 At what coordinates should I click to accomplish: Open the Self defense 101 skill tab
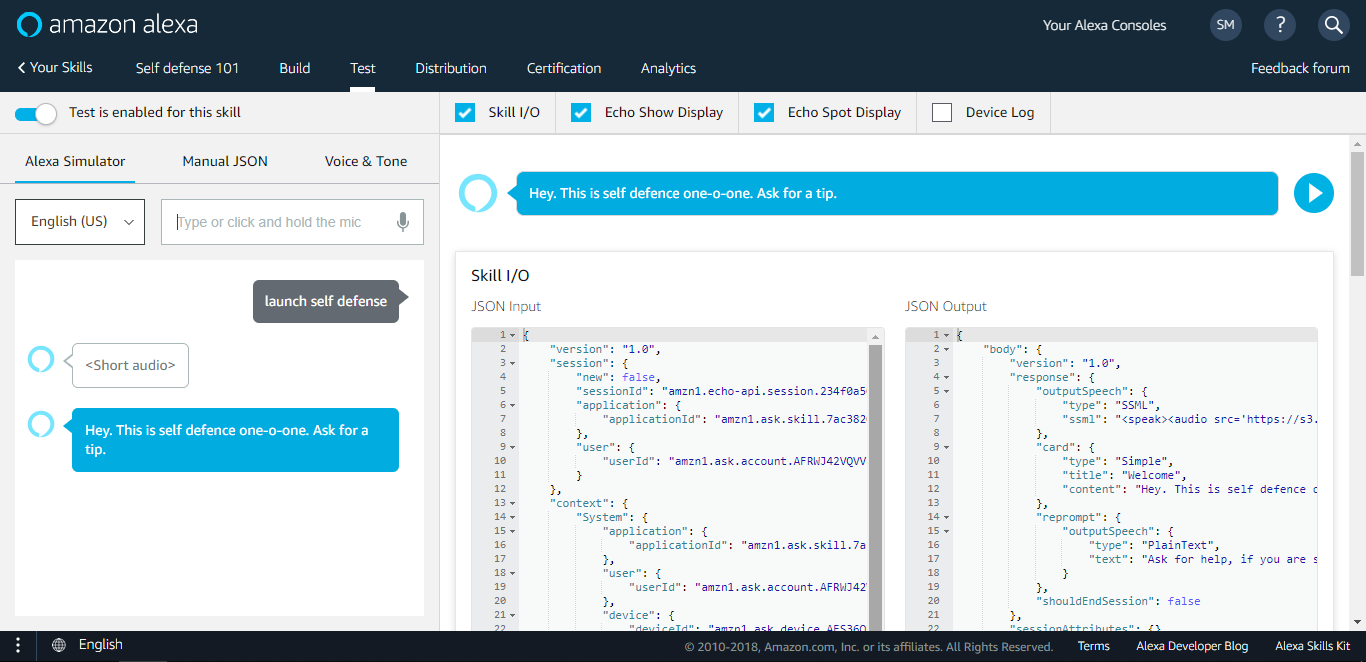pyautogui.click(x=188, y=68)
